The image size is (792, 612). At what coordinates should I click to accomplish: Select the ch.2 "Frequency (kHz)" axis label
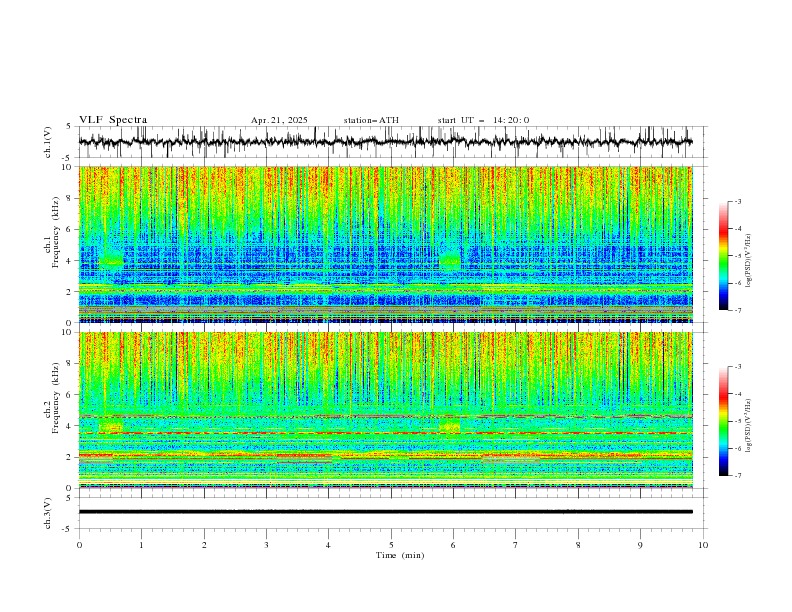click(55, 398)
